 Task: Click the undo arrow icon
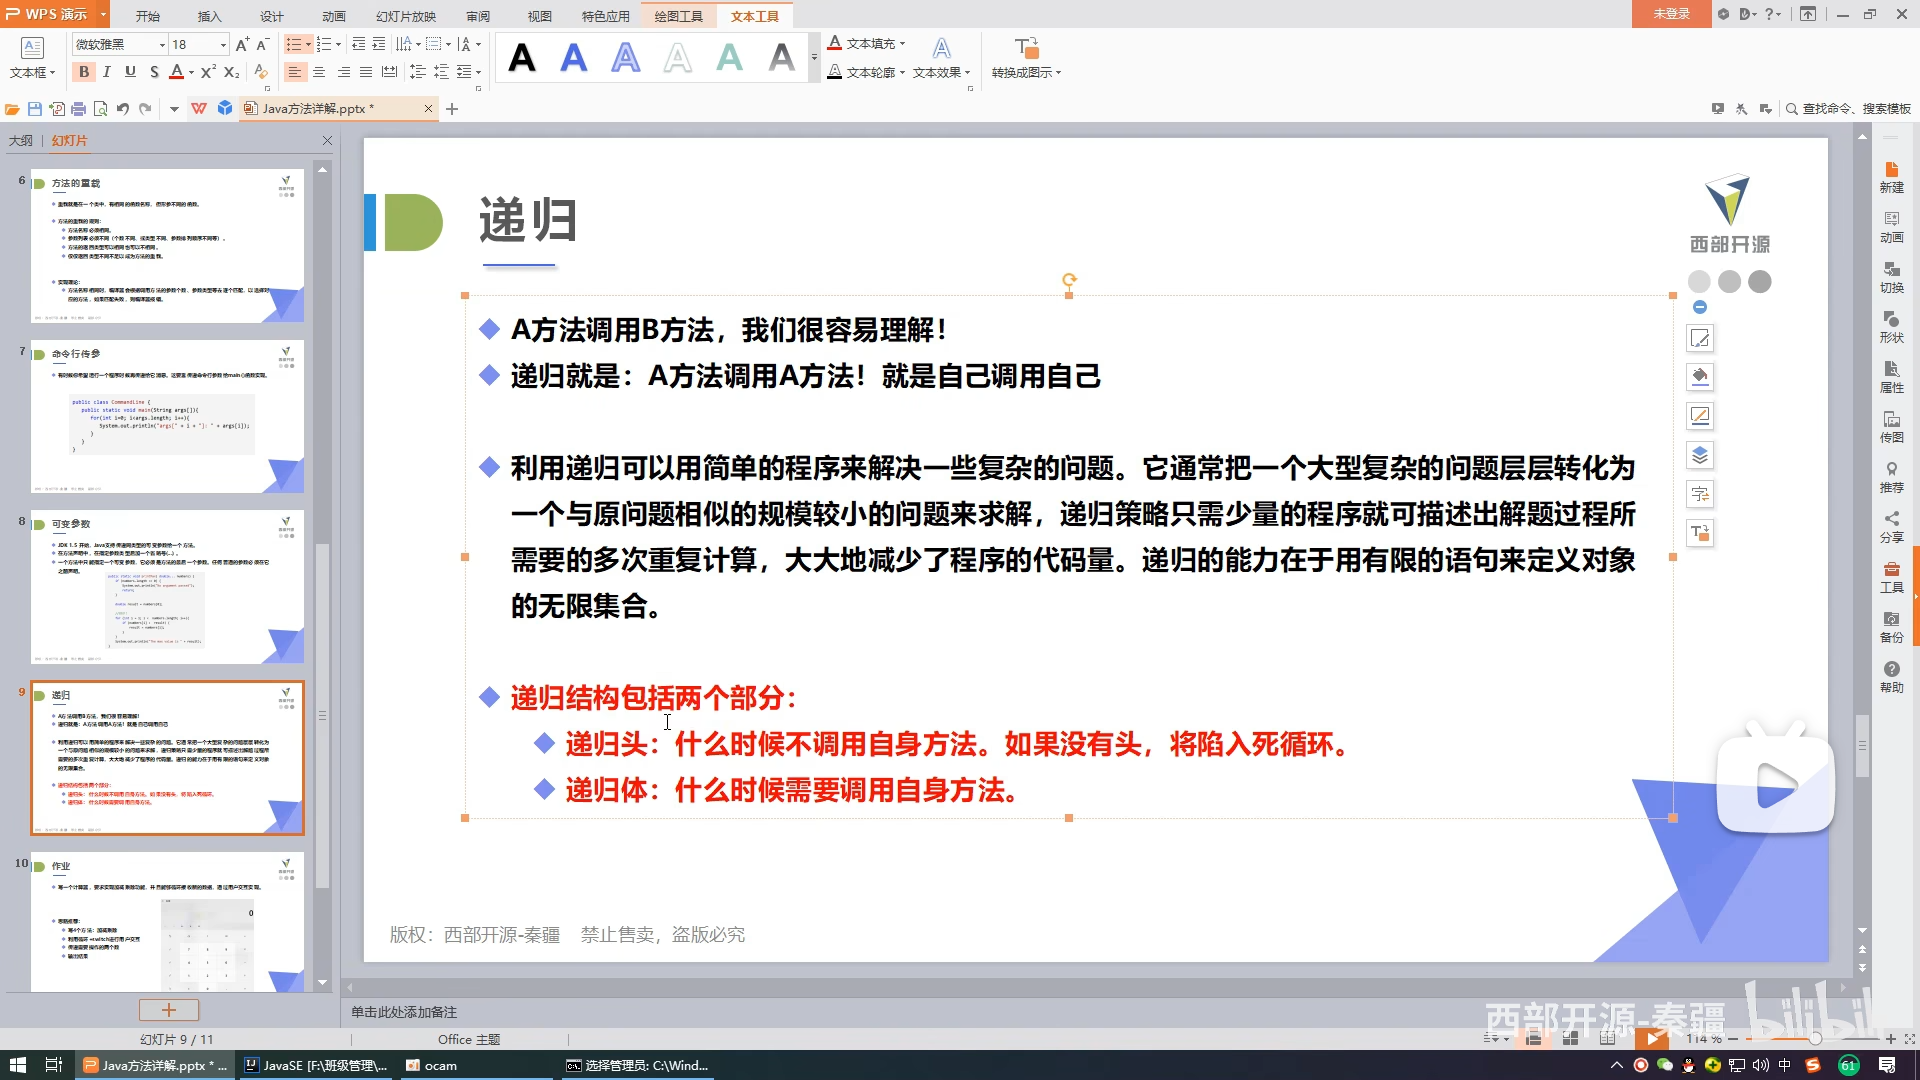pyautogui.click(x=122, y=109)
